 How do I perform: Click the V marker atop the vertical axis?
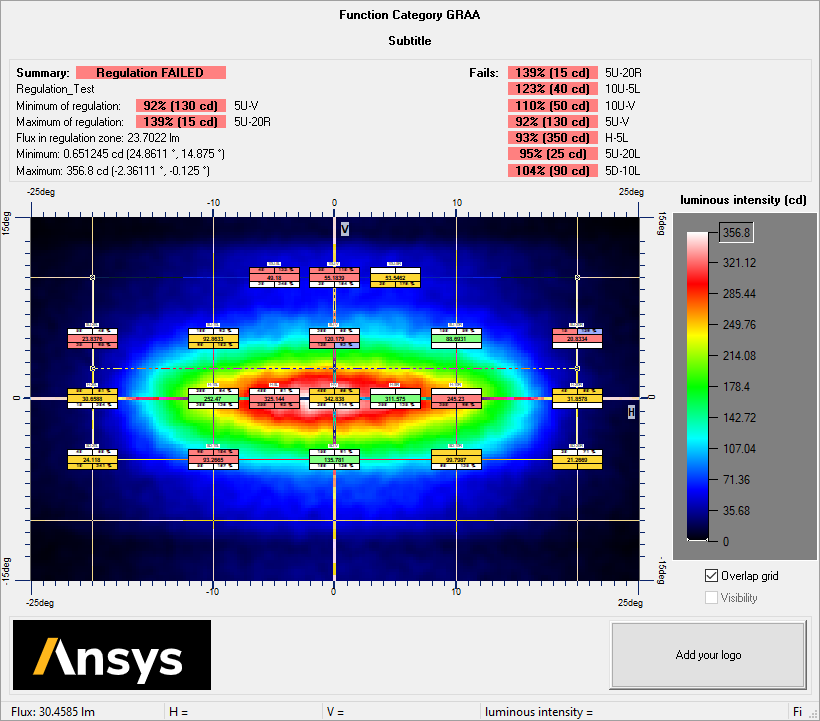coord(343,230)
